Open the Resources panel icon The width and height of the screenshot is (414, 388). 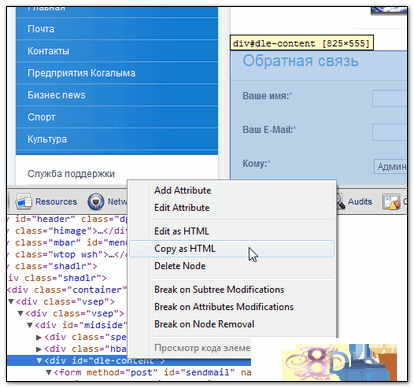[23, 202]
